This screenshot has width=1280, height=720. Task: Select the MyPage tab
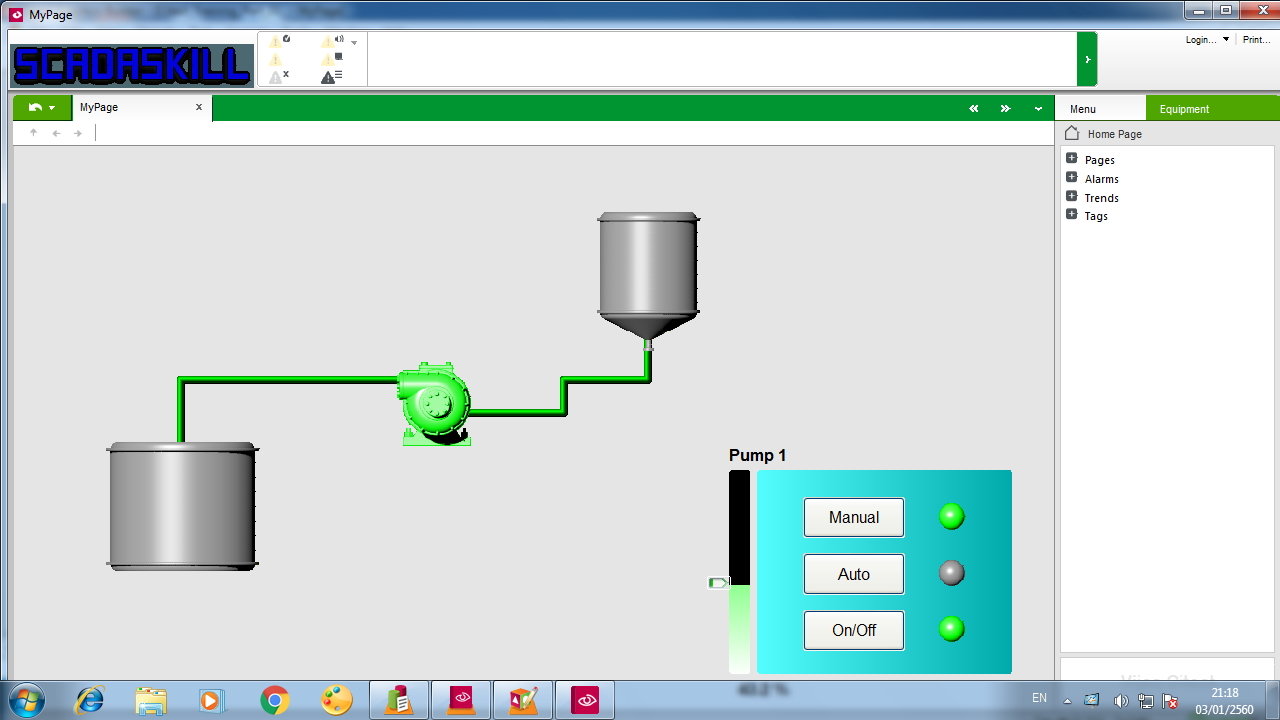pos(98,107)
